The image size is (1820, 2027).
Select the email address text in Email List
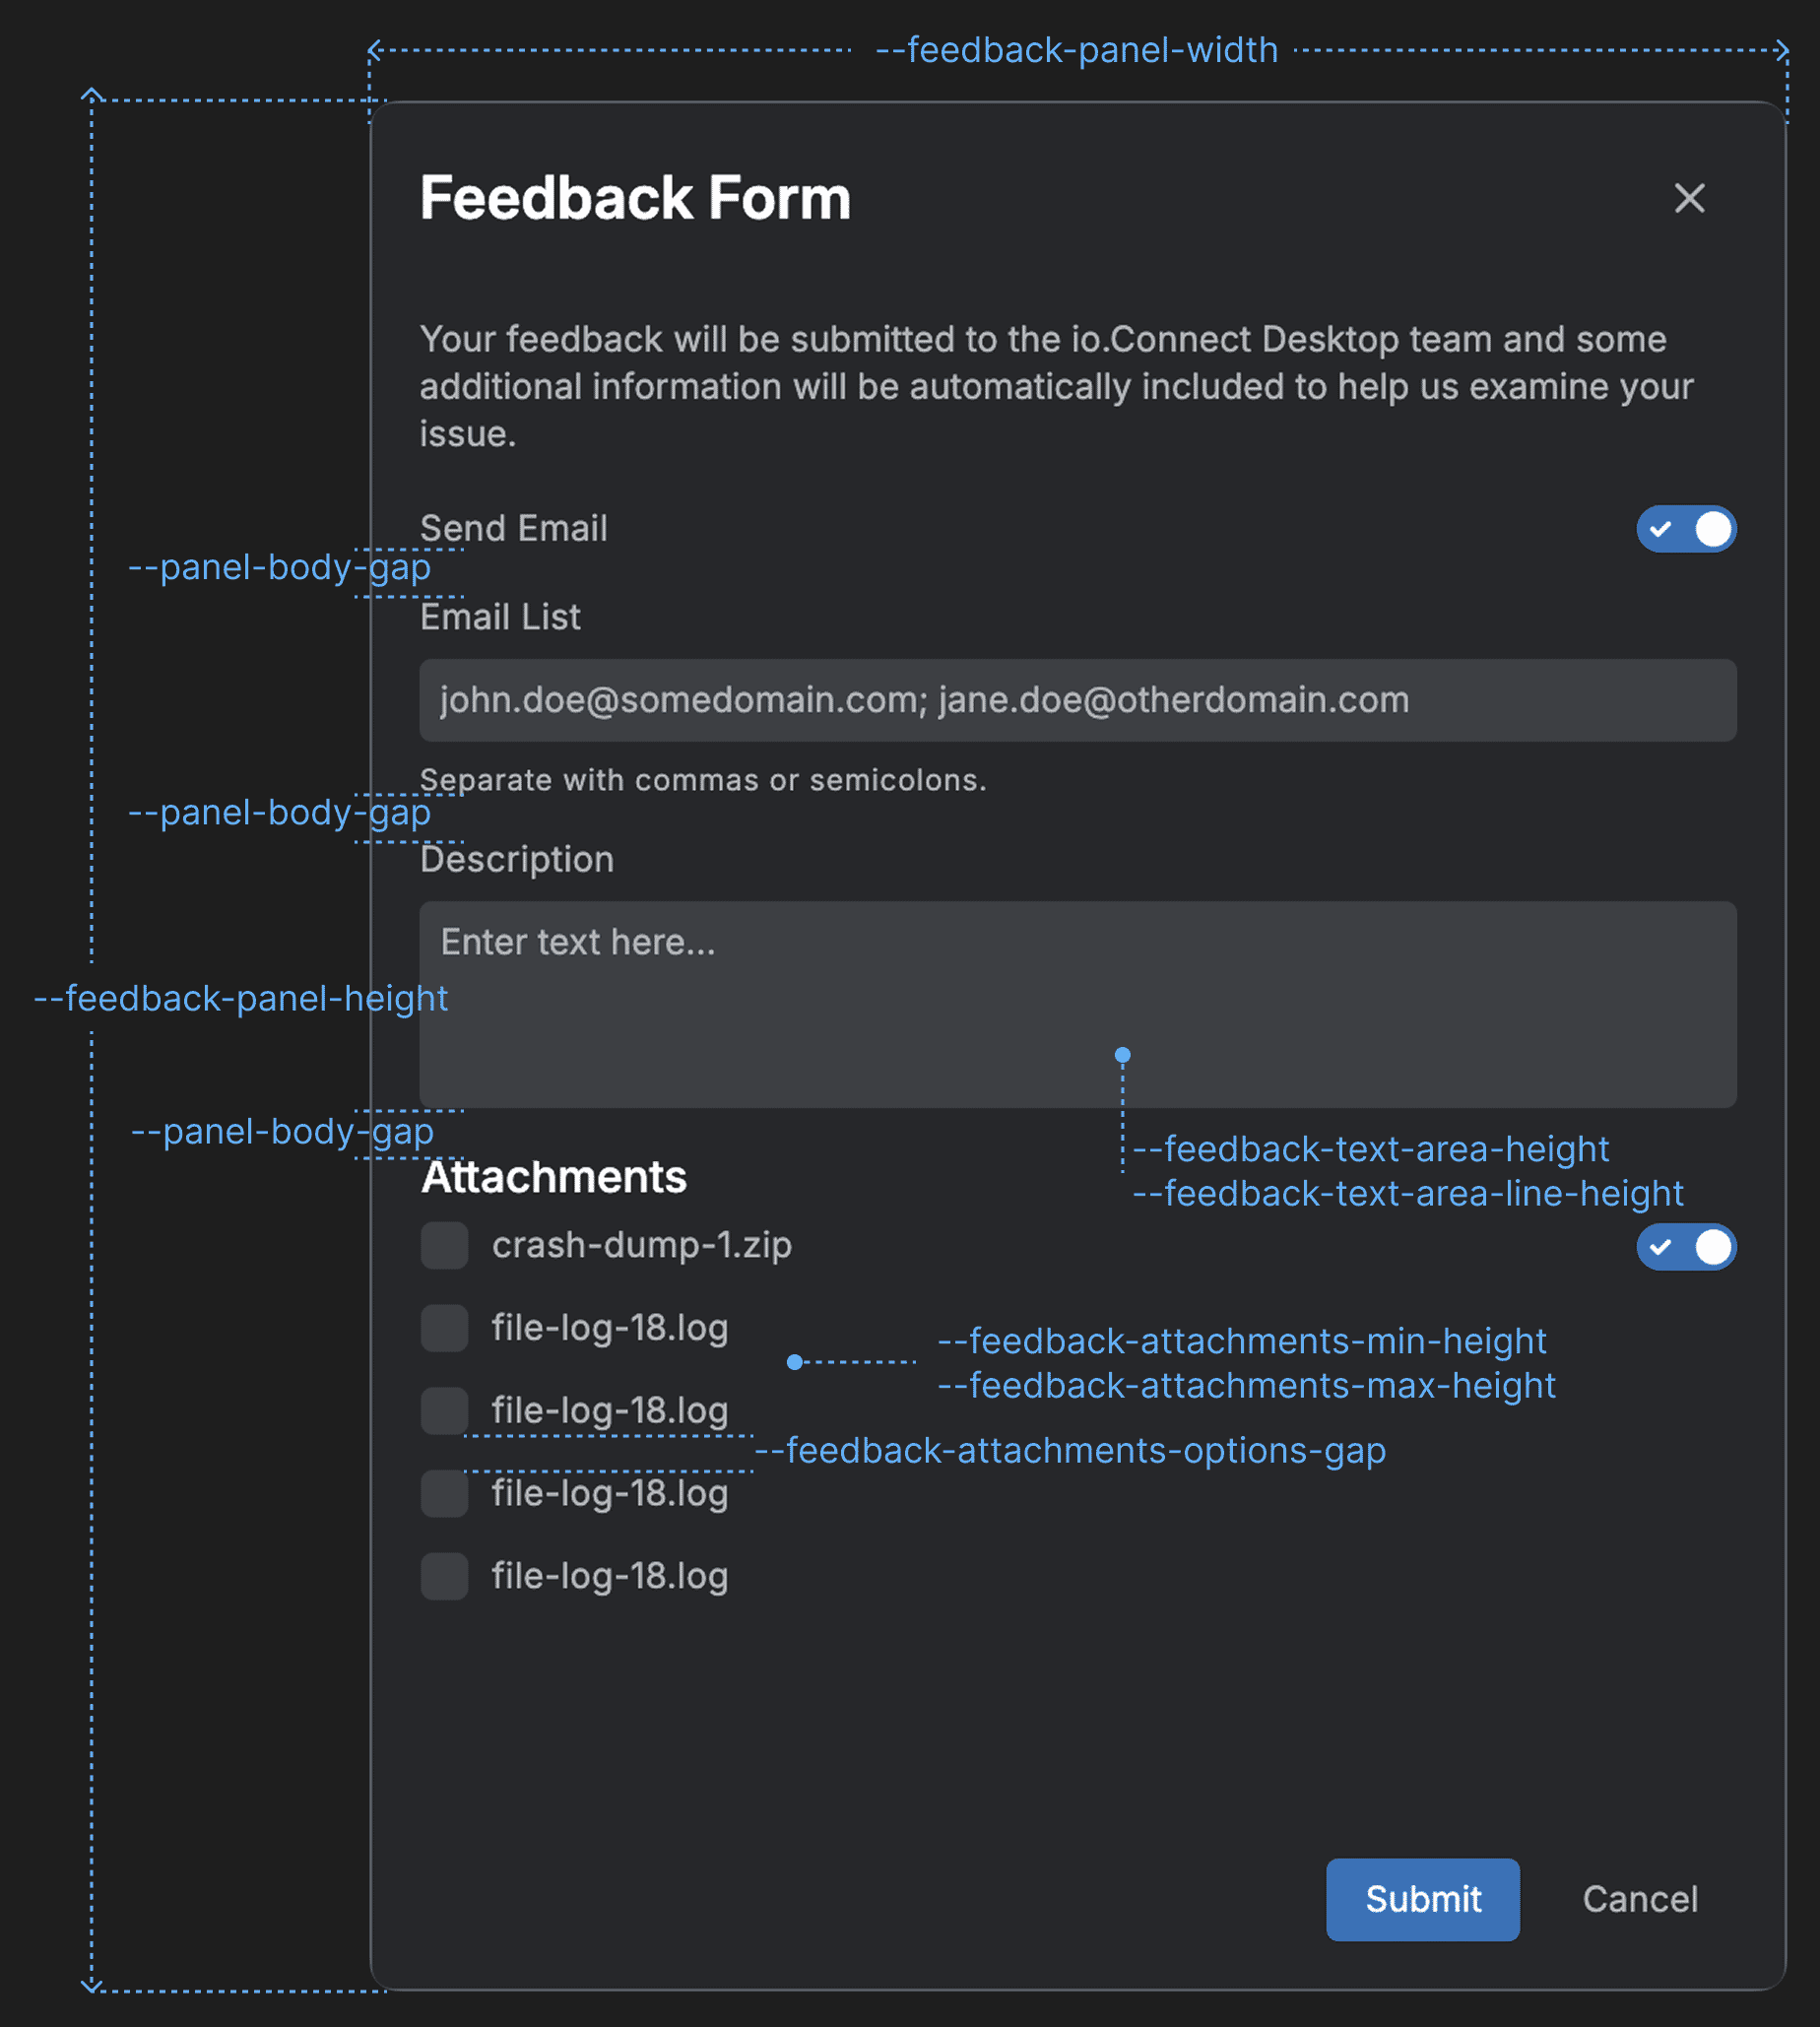coord(923,700)
